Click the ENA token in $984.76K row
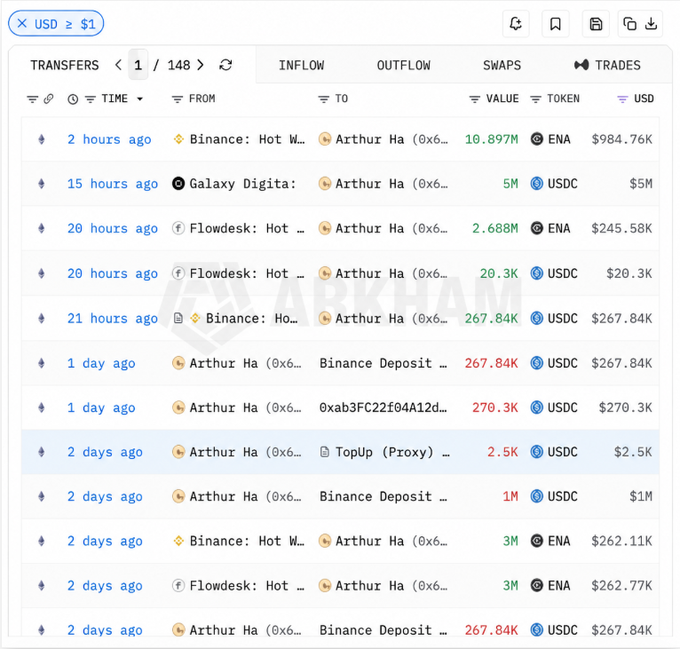680x649 pixels. coord(550,140)
